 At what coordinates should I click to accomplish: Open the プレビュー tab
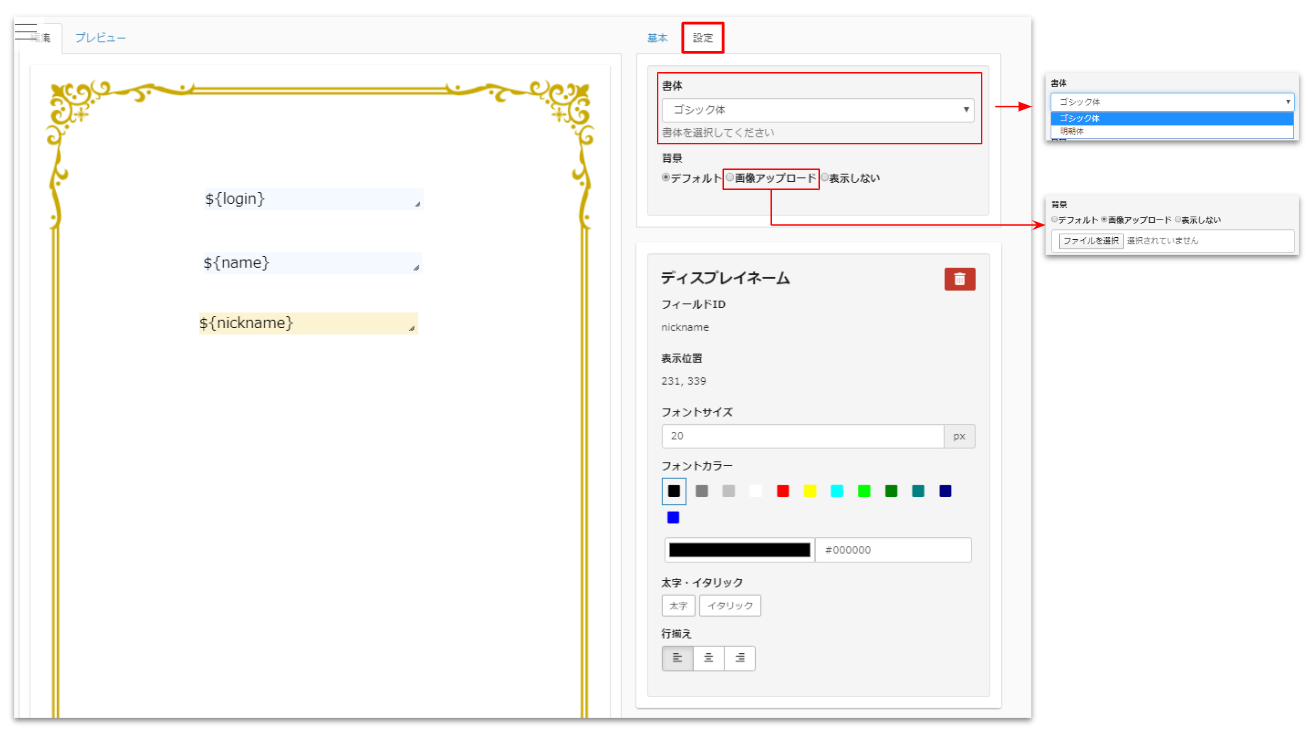coord(100,38)
